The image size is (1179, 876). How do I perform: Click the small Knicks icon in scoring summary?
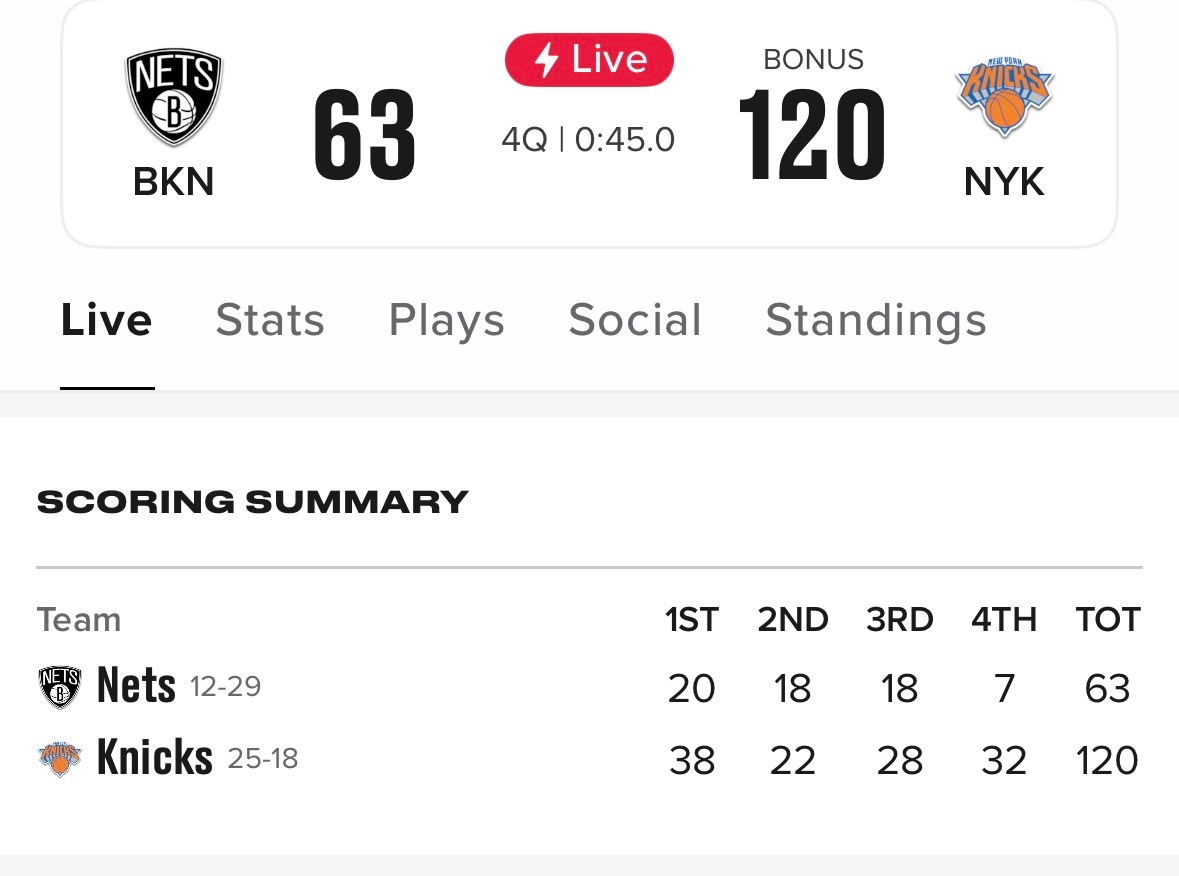59,757
